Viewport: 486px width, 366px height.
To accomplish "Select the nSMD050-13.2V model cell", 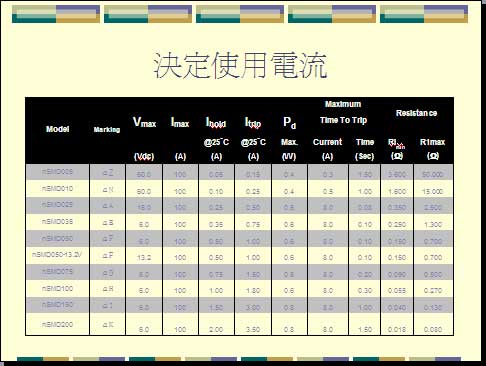I will point(57,255).
